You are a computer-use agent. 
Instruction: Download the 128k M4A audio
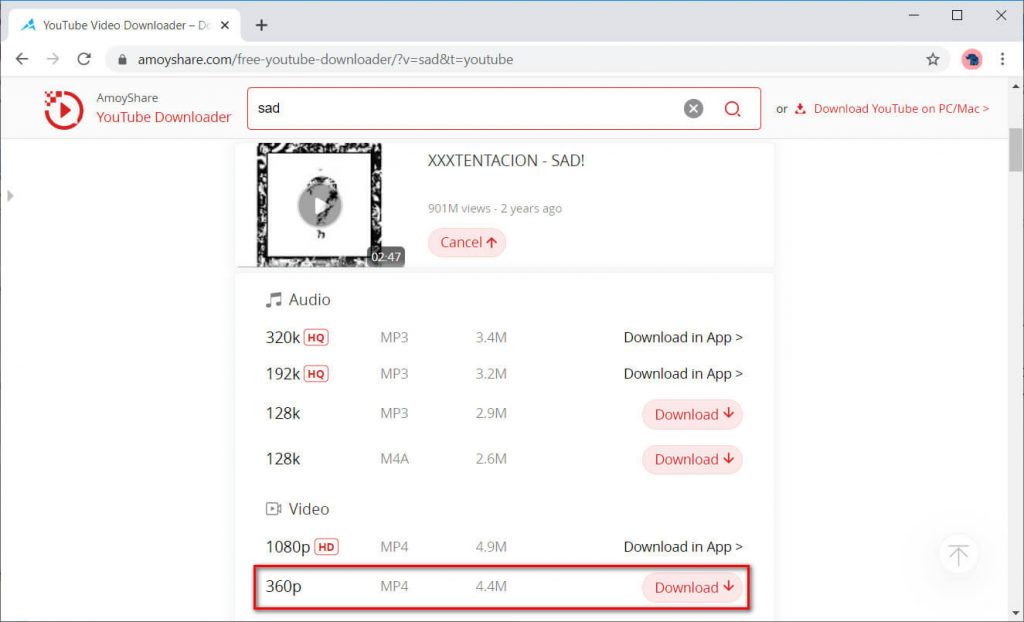click(692, 459)
